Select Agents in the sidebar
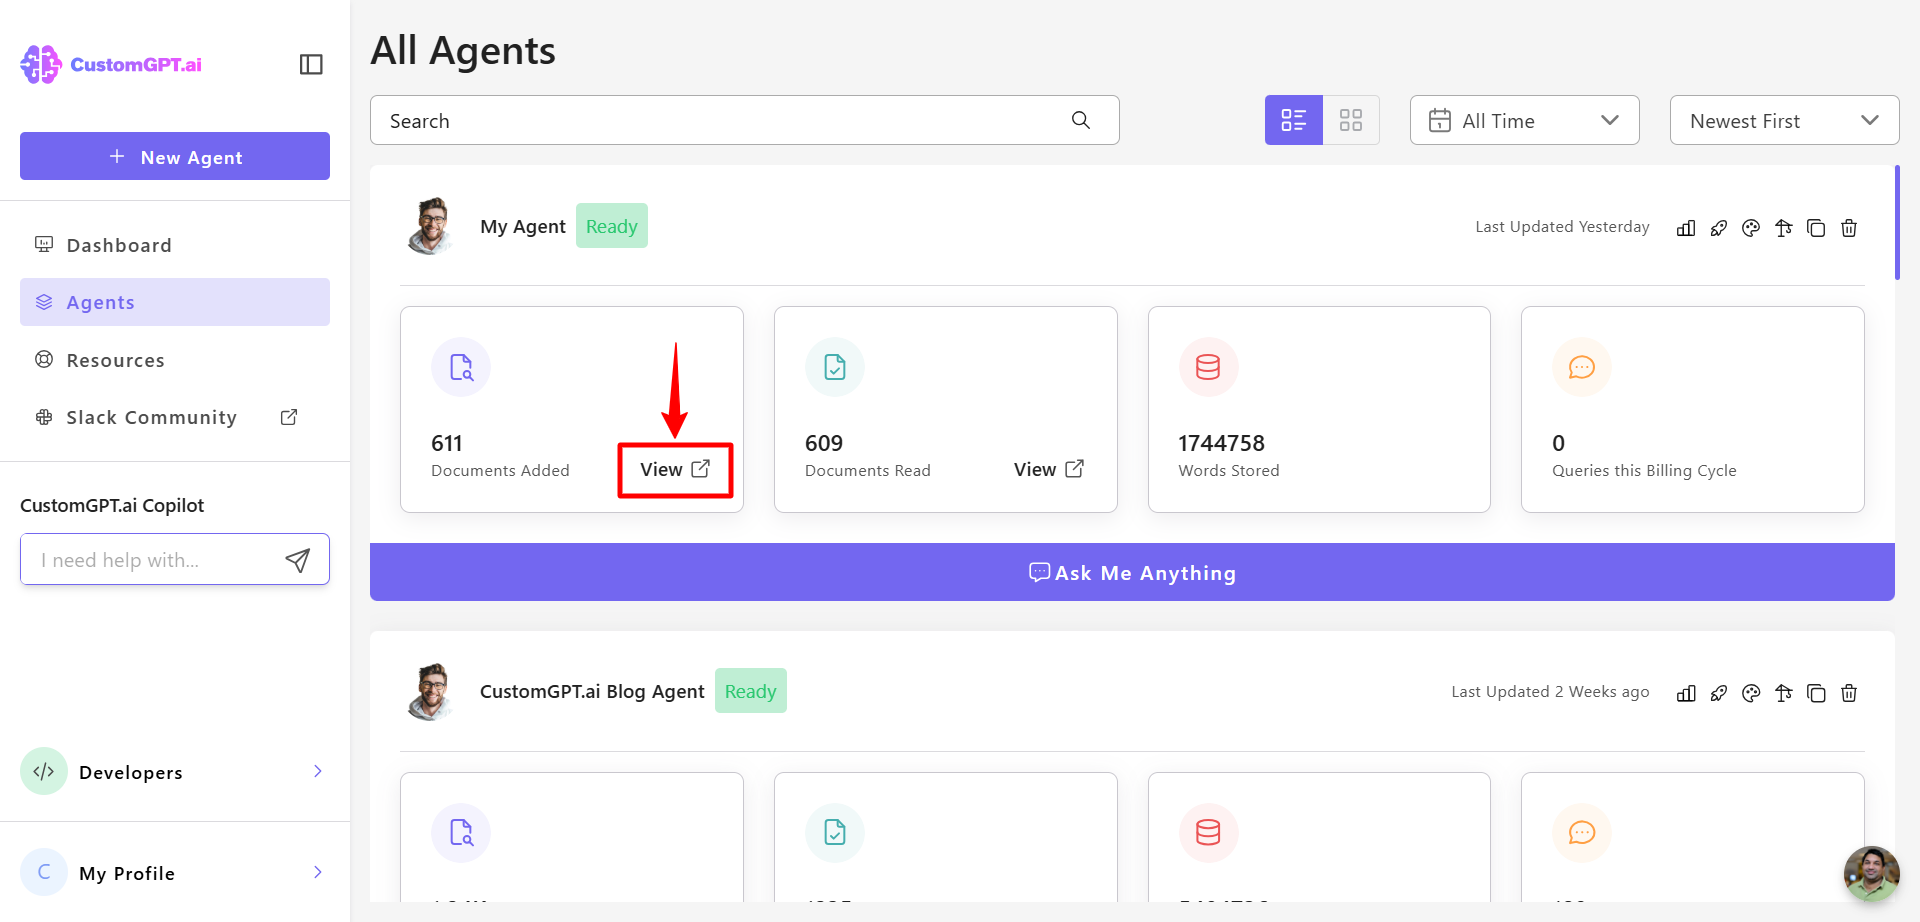This screenshot has width=1920, height=922. (x=175, y=302)
